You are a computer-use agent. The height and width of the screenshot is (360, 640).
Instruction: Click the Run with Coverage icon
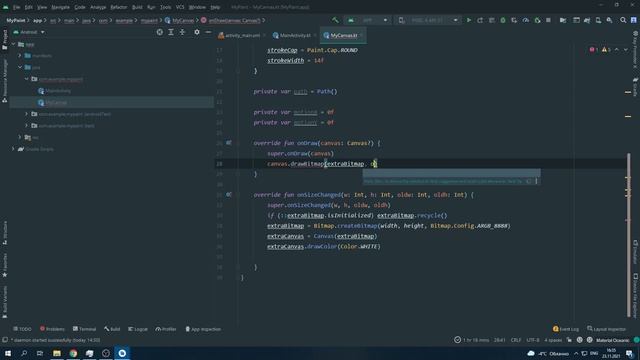(x=514, y=20)
